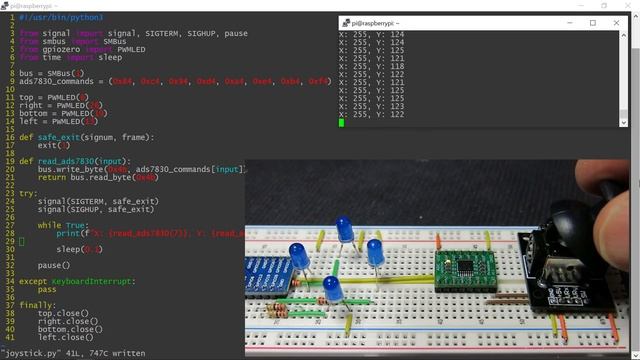Click the cursor box on line 29

pyautogui.click(x=22, y=242)
